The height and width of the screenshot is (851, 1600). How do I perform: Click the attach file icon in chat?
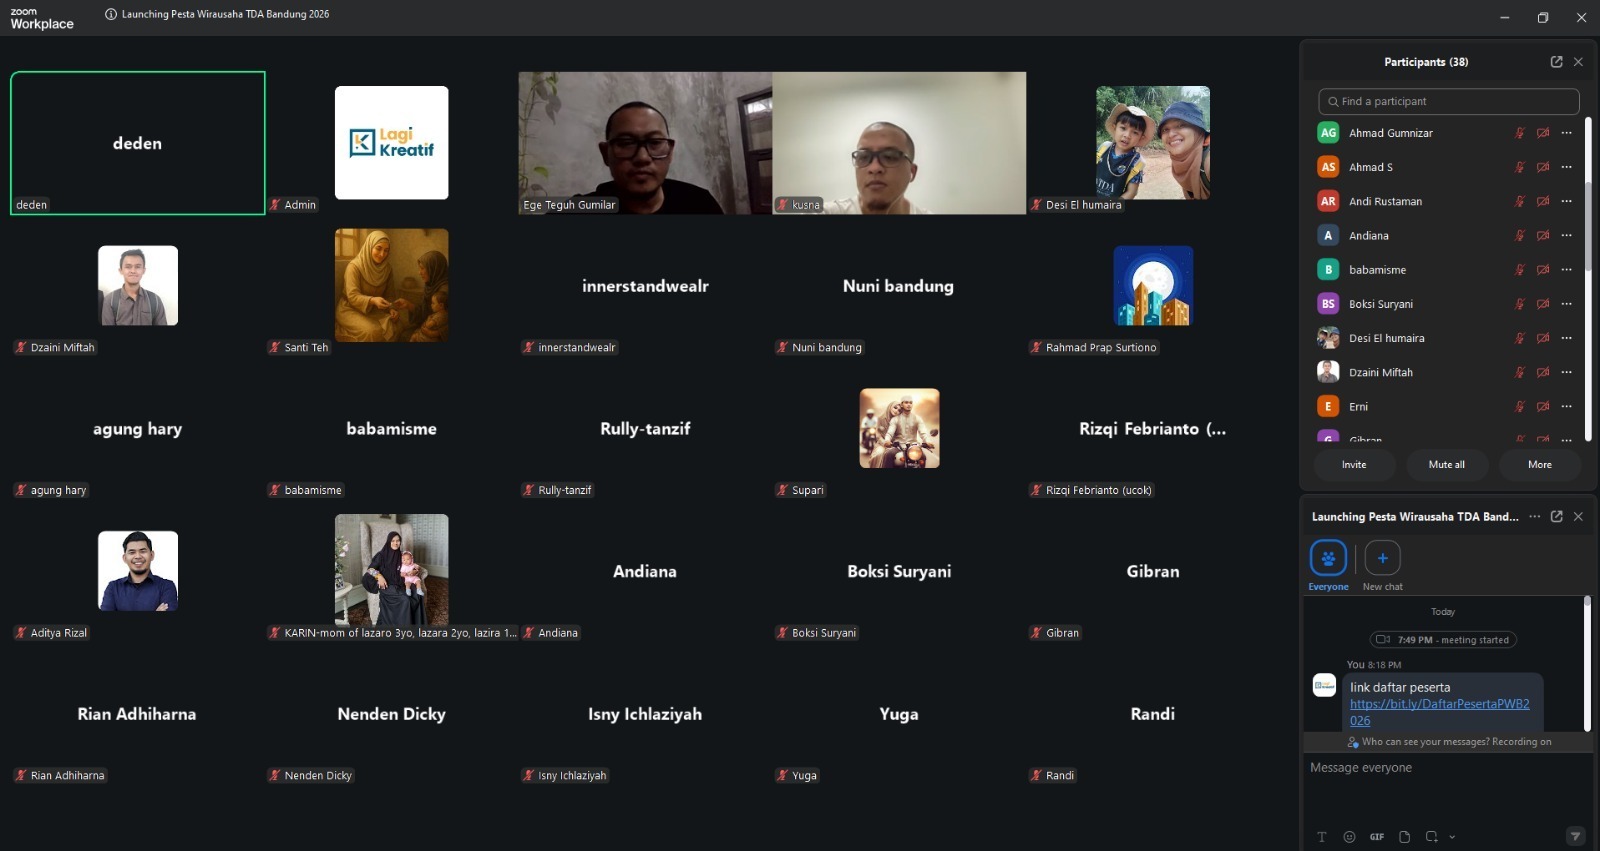point(1404,837)
